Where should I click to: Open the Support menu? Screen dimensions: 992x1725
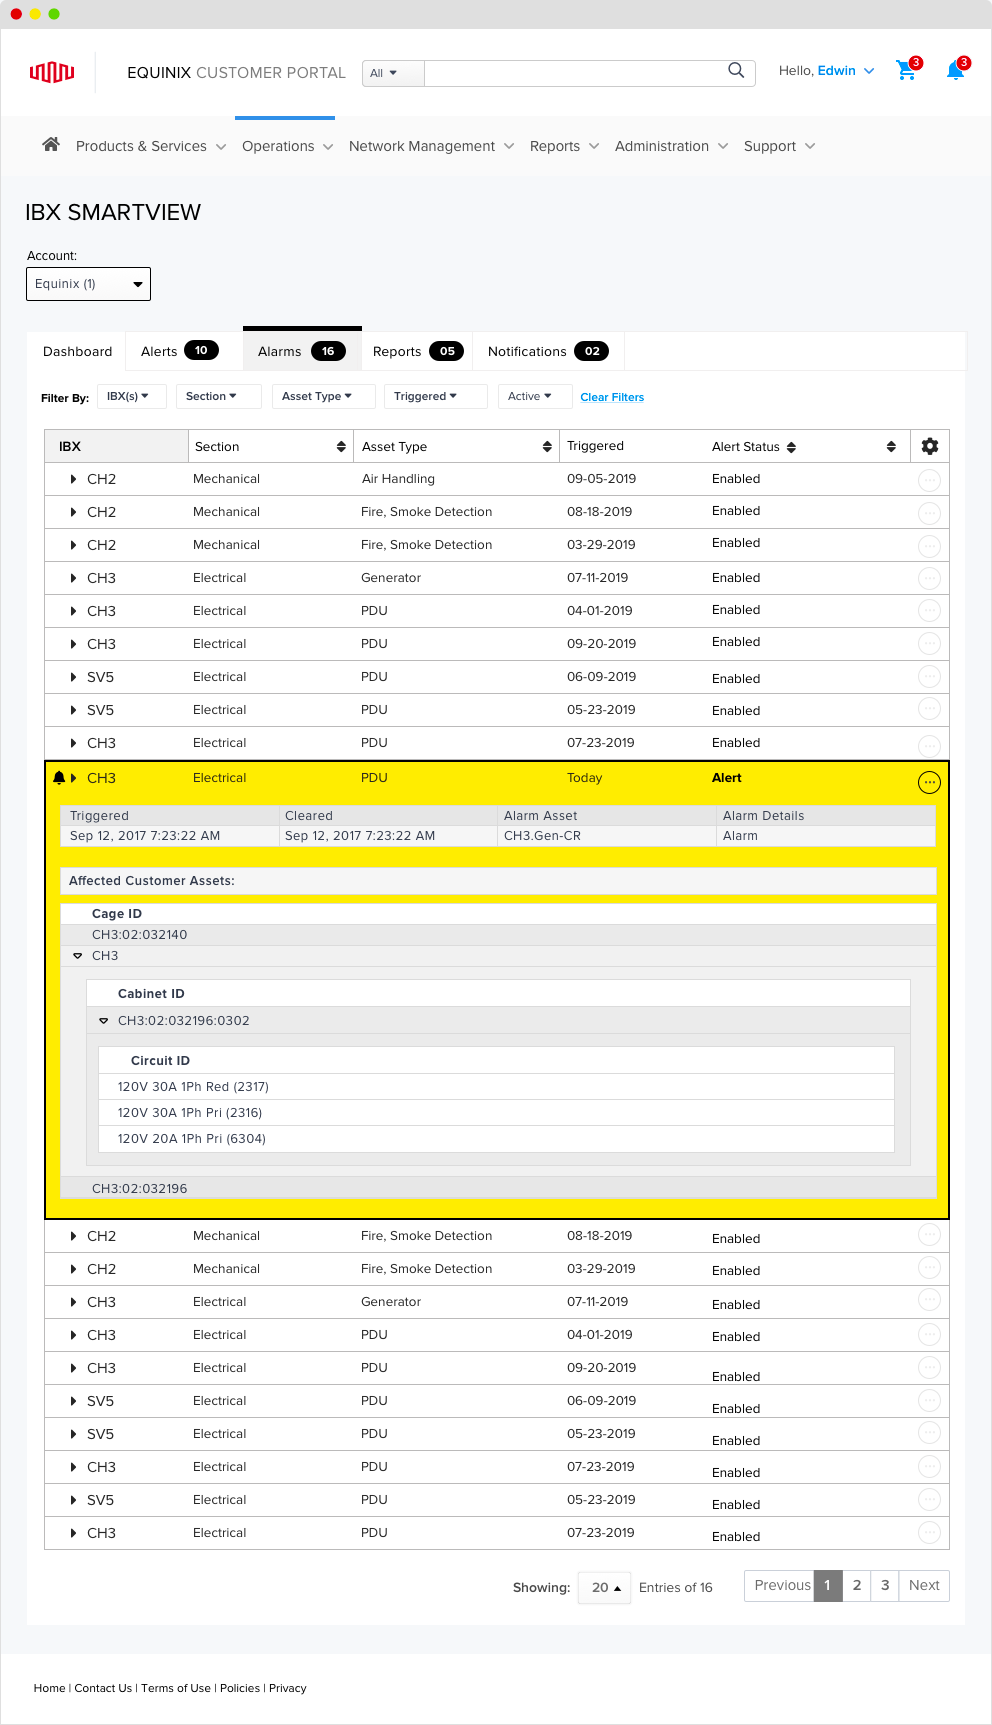(x=779, y=146)
